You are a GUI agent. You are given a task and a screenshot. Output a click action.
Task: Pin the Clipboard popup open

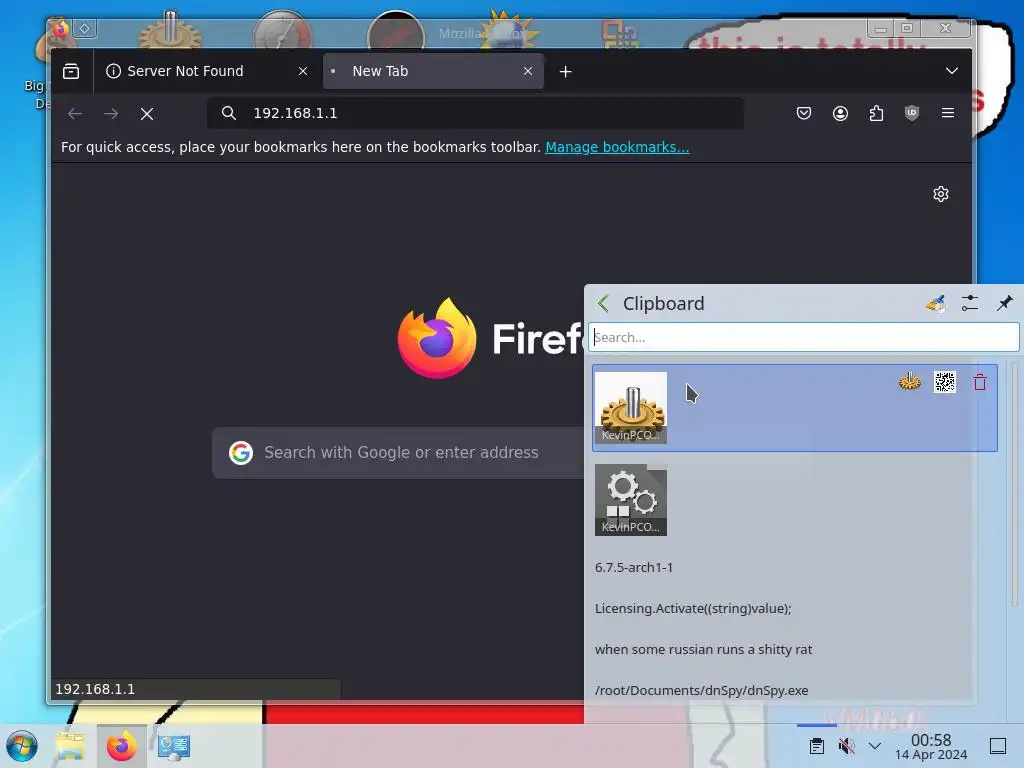point(1004,303)
